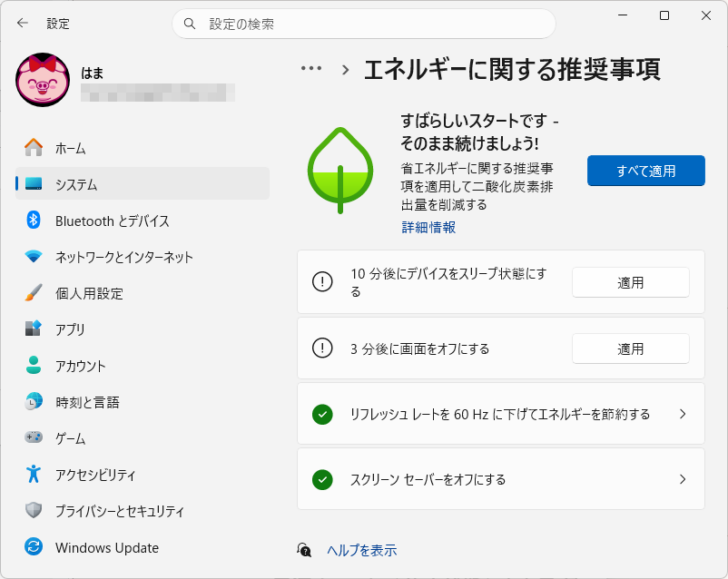Open Bluetooth とデバイス settings
728x579 pixels.
coord(143,220)
